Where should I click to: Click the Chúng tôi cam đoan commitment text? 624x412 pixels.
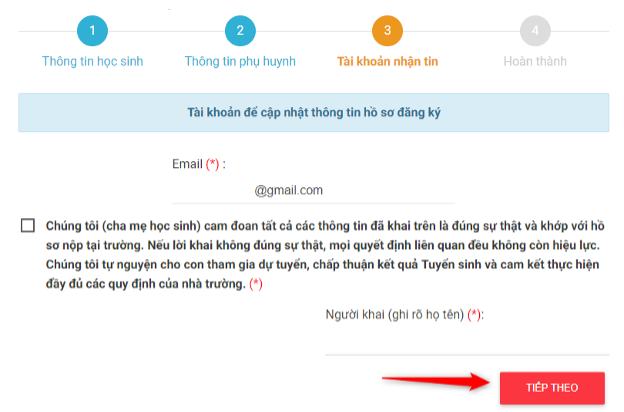click(x=325, y=255)
